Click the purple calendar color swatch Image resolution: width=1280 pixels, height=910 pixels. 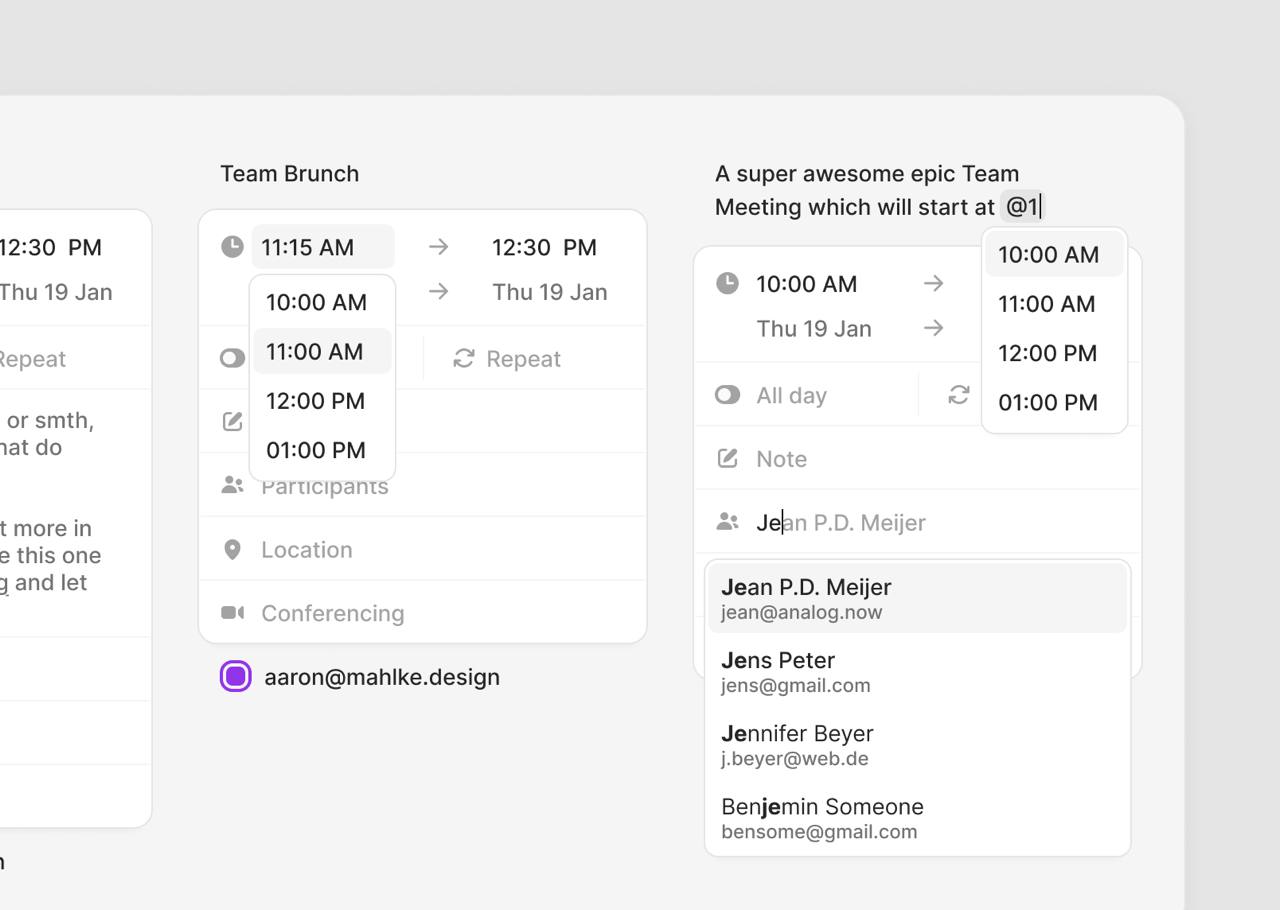235,677
